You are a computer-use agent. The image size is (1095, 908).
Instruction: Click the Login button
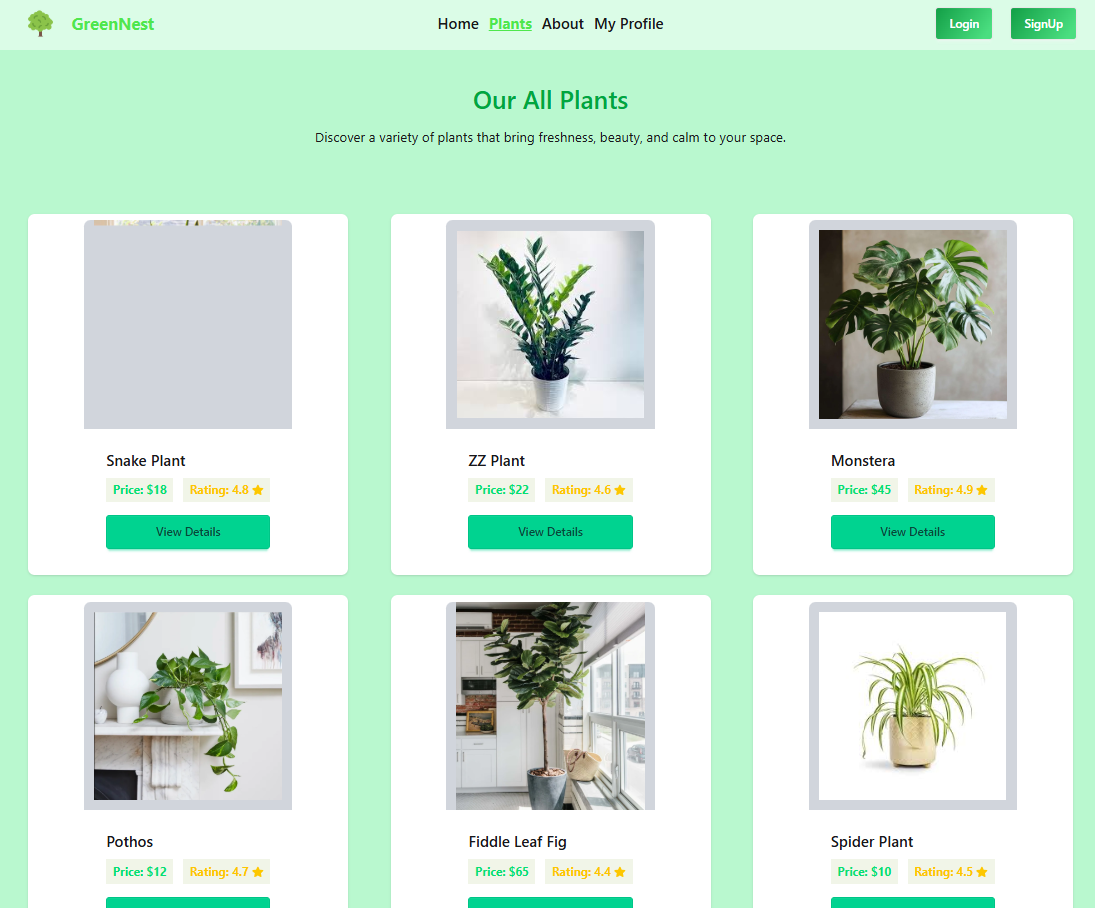964,24
